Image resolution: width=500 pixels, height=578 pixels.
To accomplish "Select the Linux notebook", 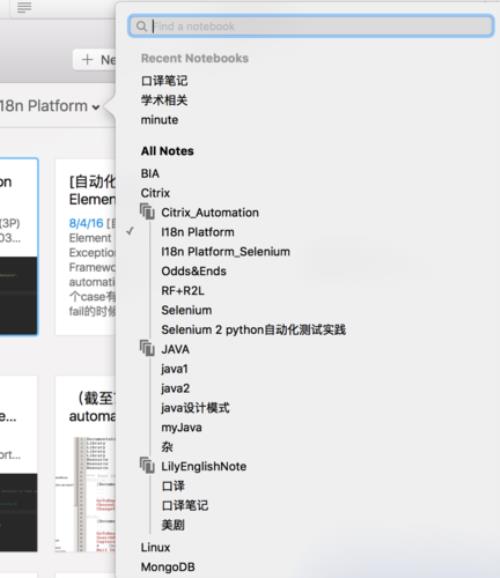I will [x=155, y=548].
